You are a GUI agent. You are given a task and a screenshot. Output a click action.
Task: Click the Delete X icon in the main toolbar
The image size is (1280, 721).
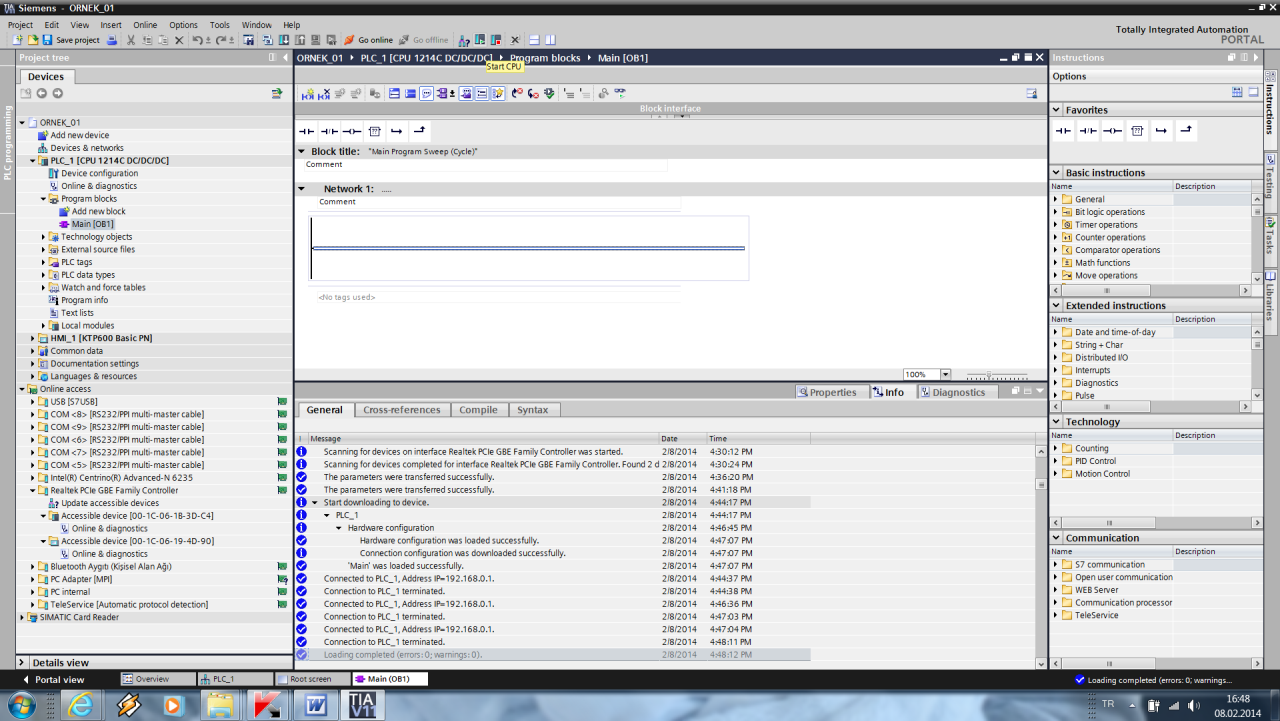pyautogui.click(x=179, y=40)
